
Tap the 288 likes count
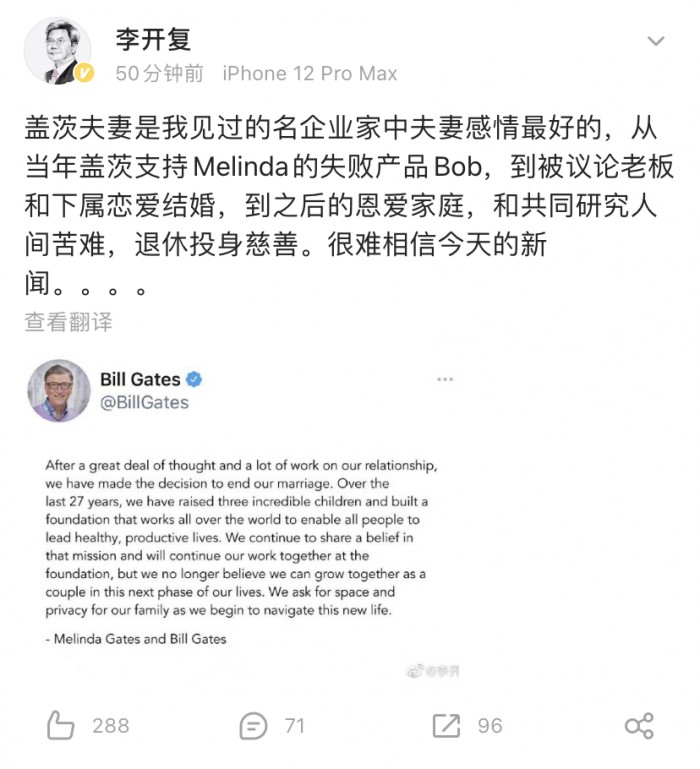click(111, 726)
